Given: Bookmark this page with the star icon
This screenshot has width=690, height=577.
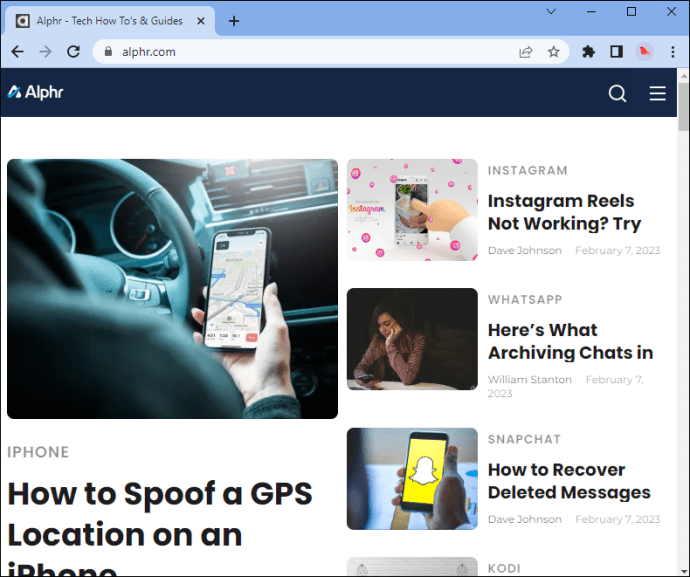Looking at the screenshot, I should tap(554, 52).
